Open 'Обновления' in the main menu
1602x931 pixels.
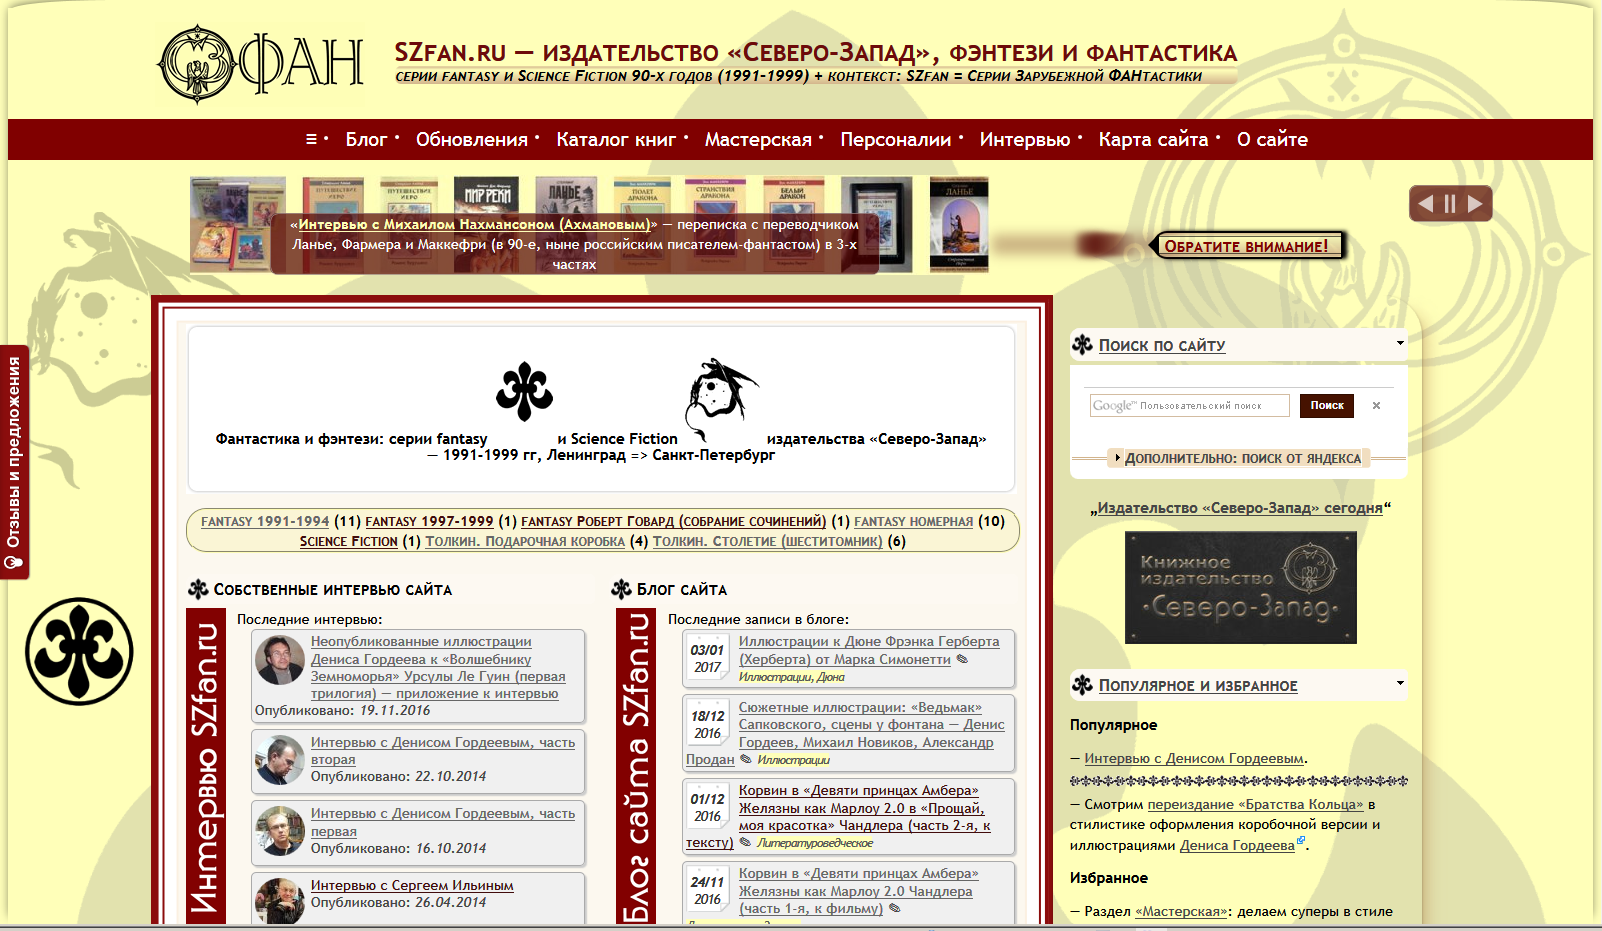tap(472, 140)
